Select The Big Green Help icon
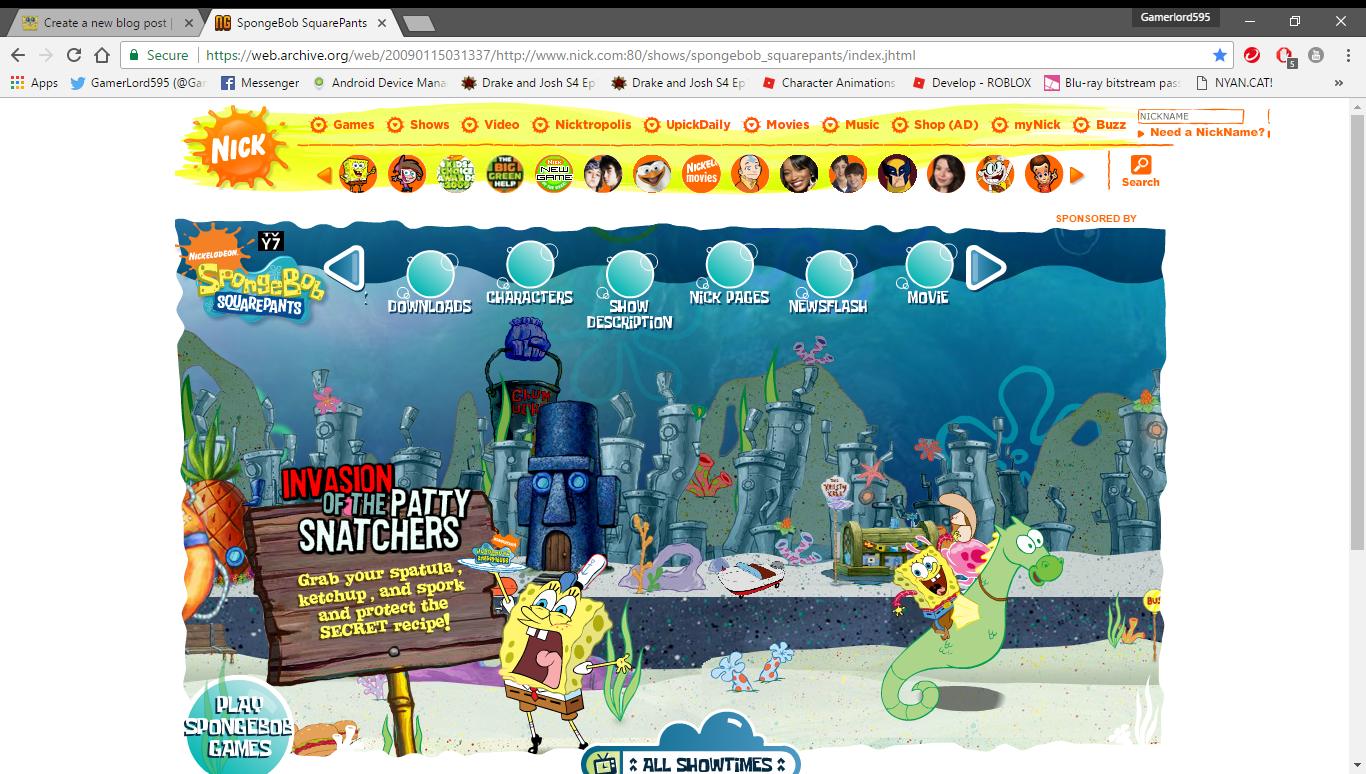The width and height of the screenshot is (1366, 774). tap(505, 174)
